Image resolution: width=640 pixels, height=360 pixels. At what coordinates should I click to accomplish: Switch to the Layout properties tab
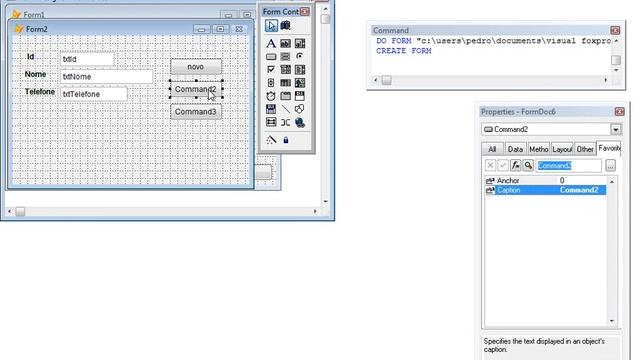(562, 149)
